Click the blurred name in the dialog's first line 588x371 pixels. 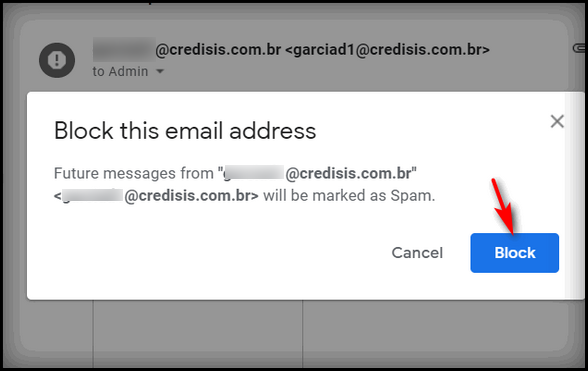point(254,173)
